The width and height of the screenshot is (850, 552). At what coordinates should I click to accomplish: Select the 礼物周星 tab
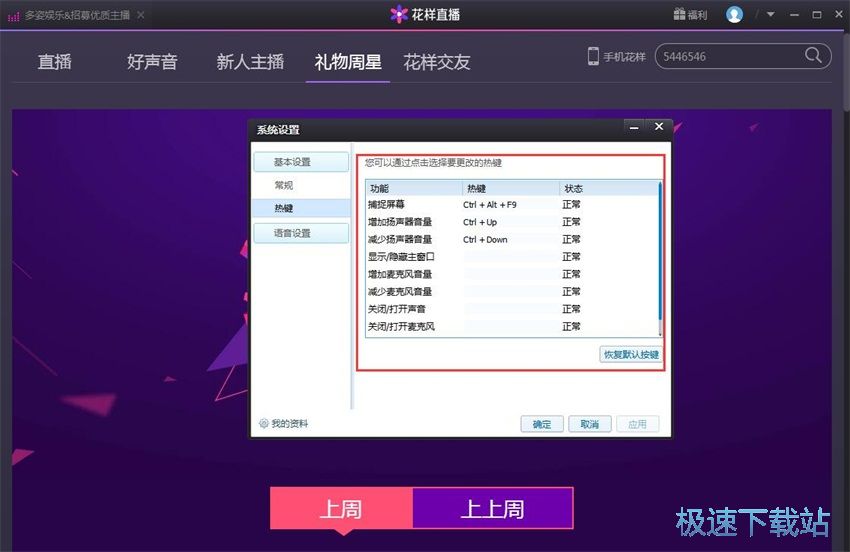click(x=348, y=62)
